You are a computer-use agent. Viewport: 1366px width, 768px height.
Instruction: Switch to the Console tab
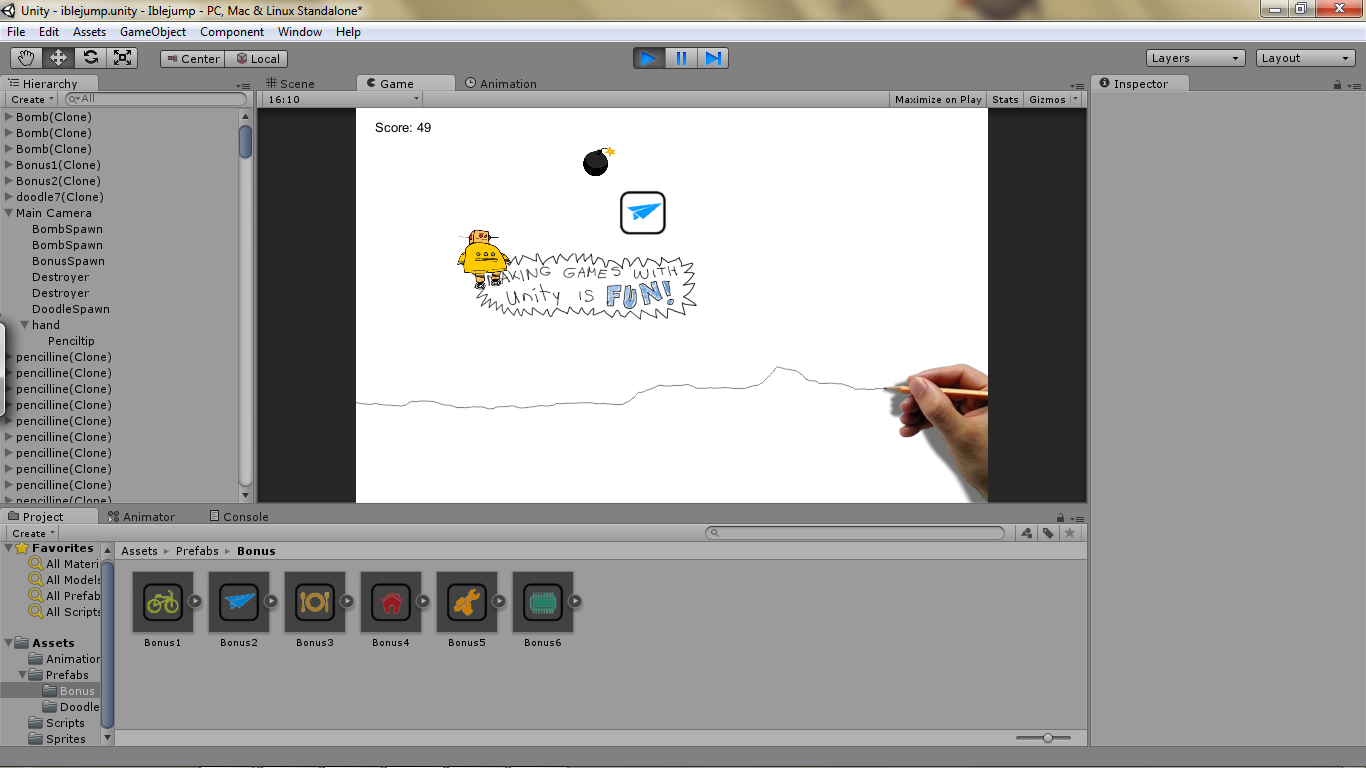coord(239,517)
